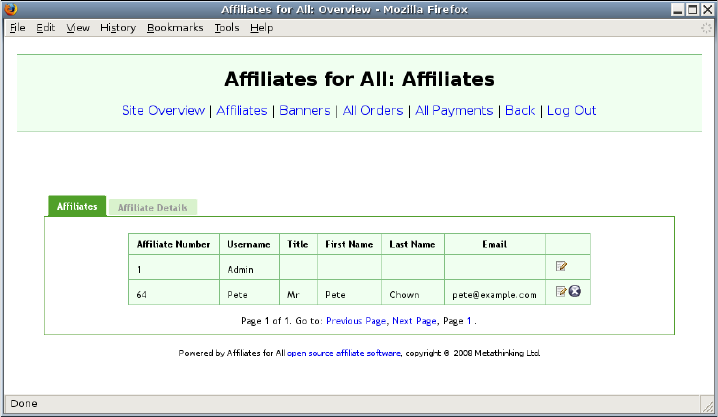
Task: Click the Email column header
Action: point(495,244)
